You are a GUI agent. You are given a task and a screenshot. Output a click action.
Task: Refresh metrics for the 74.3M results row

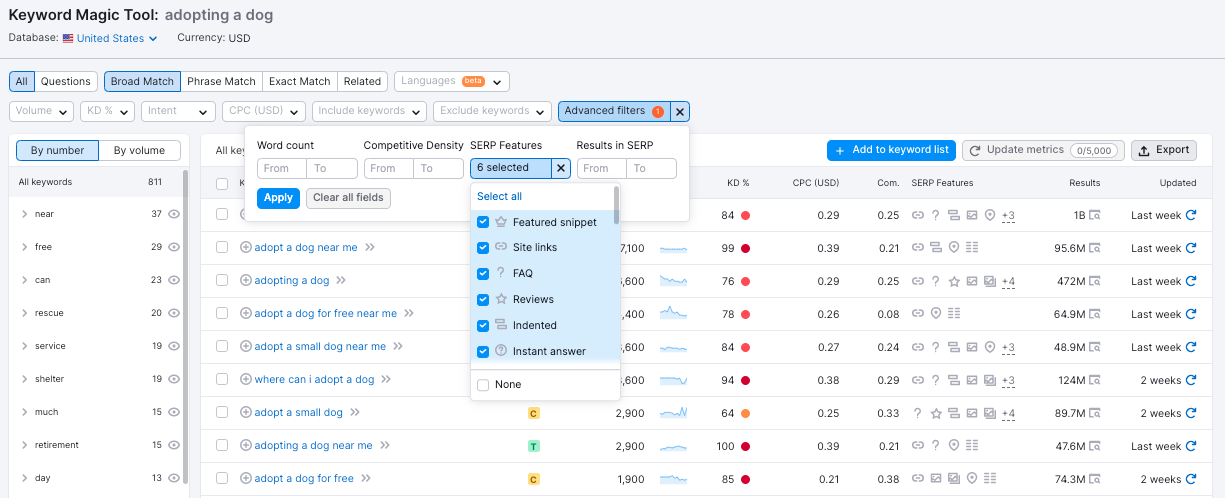click(x=1190, y=479)
